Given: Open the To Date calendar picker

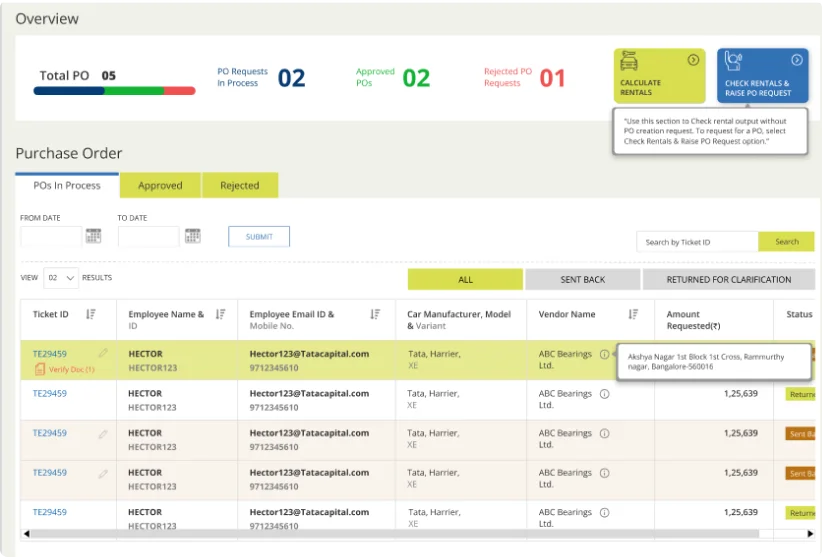Looking at the screenshot, I should point(192,236).
